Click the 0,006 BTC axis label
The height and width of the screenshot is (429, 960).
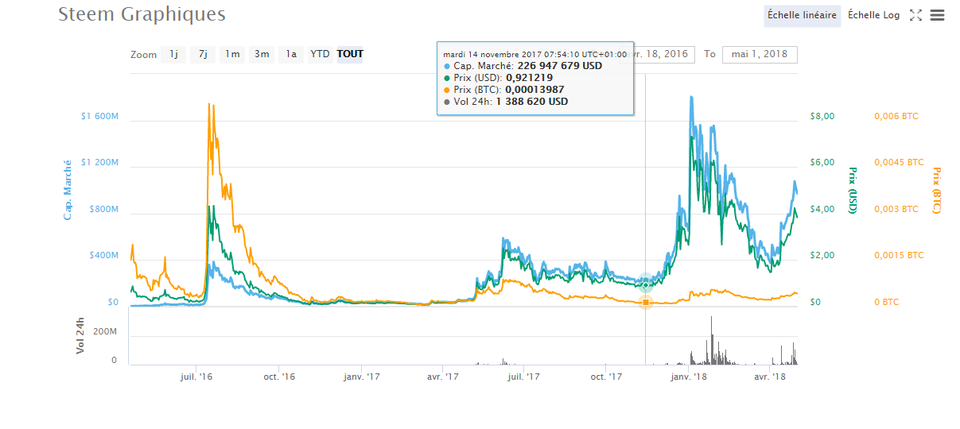897,116
